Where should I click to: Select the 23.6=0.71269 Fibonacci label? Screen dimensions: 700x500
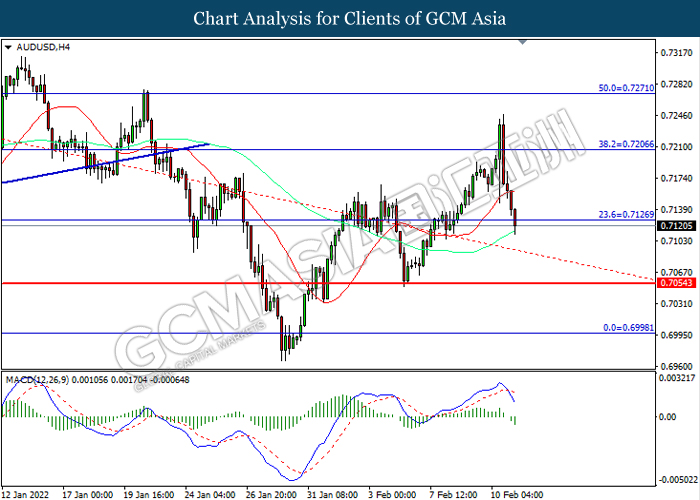(626, 215)
